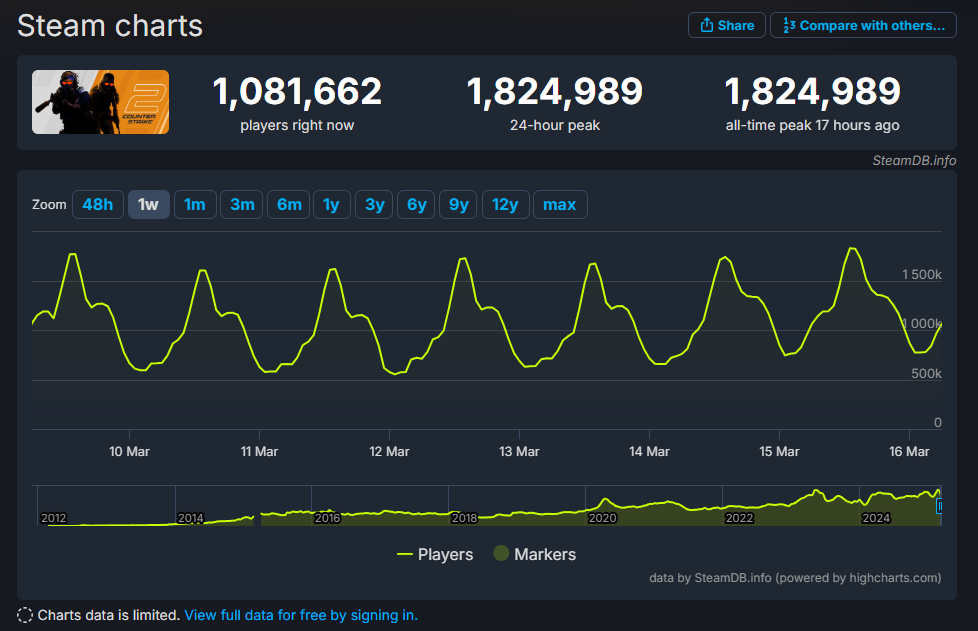The image size is (978, 631).
Task: Click the Counter-Strike 2 game thumbnail
Action: point(100,102)
